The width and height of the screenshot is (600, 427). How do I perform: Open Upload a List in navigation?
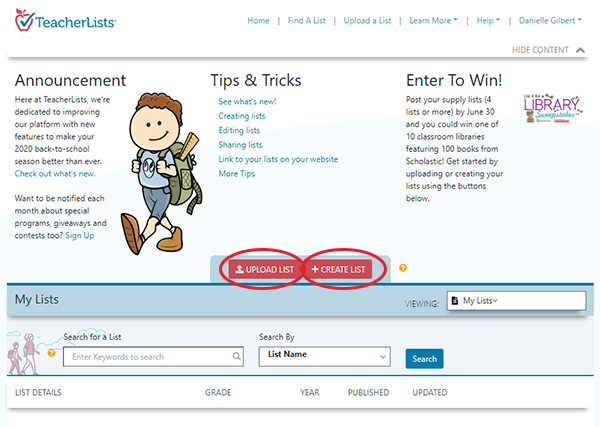pyautogui.click(x=367, y=21)
